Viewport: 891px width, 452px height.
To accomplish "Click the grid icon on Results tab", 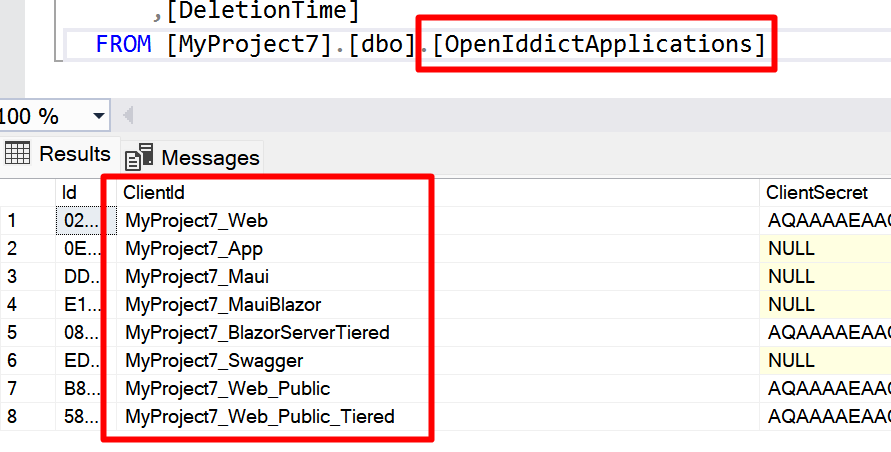I will [17, 154].
